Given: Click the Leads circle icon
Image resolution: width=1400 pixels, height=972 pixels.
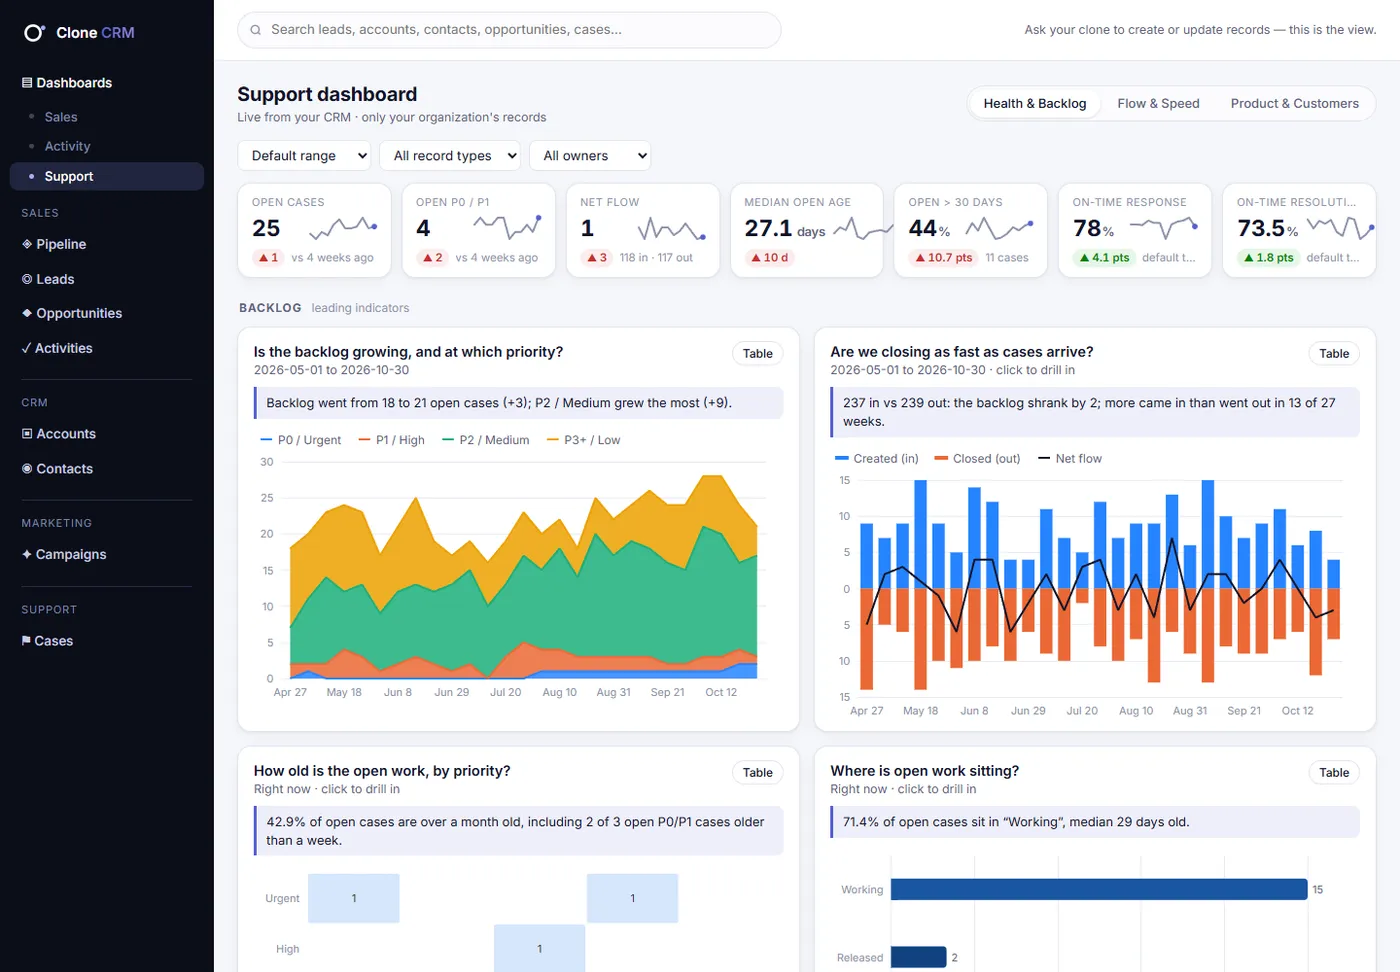Looking at the screenshot, I should (27, 279).
